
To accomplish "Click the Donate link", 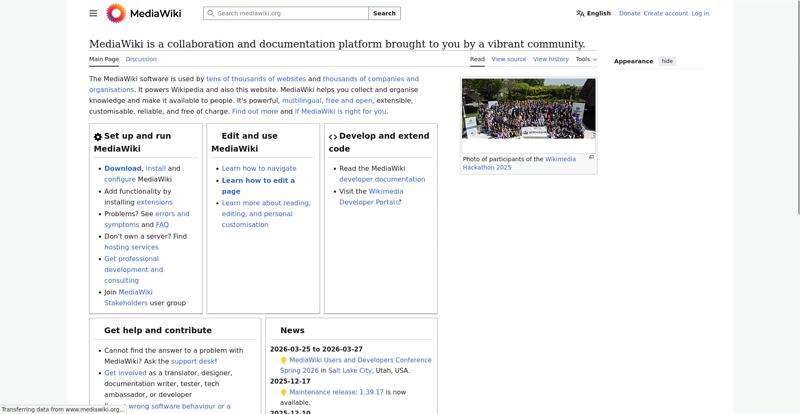I will coord(629,13).
